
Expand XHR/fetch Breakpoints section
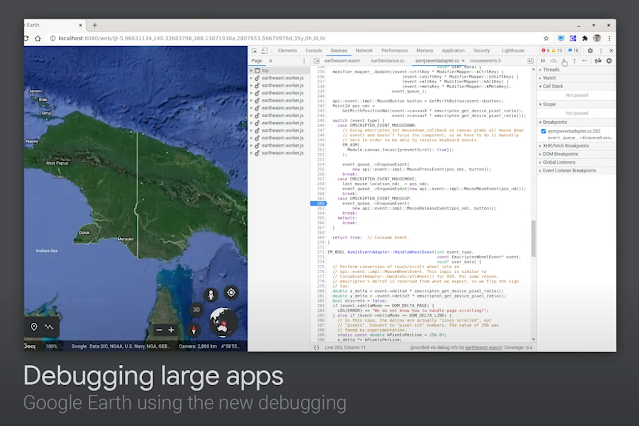tap(576, 146)
